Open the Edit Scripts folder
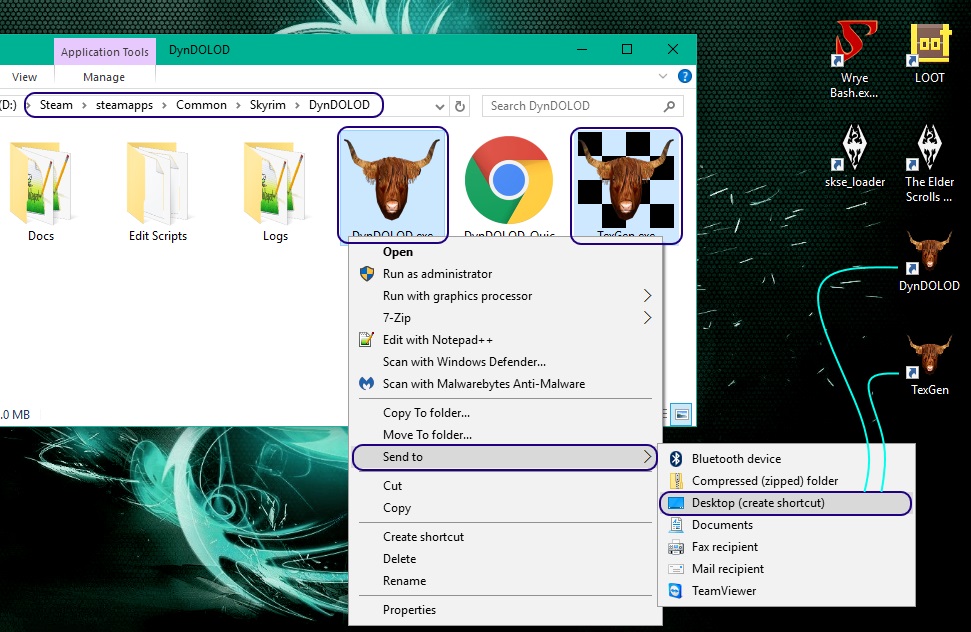Image resolution: width=971 pixels, height=632 pixels. [x=158, y=192]
